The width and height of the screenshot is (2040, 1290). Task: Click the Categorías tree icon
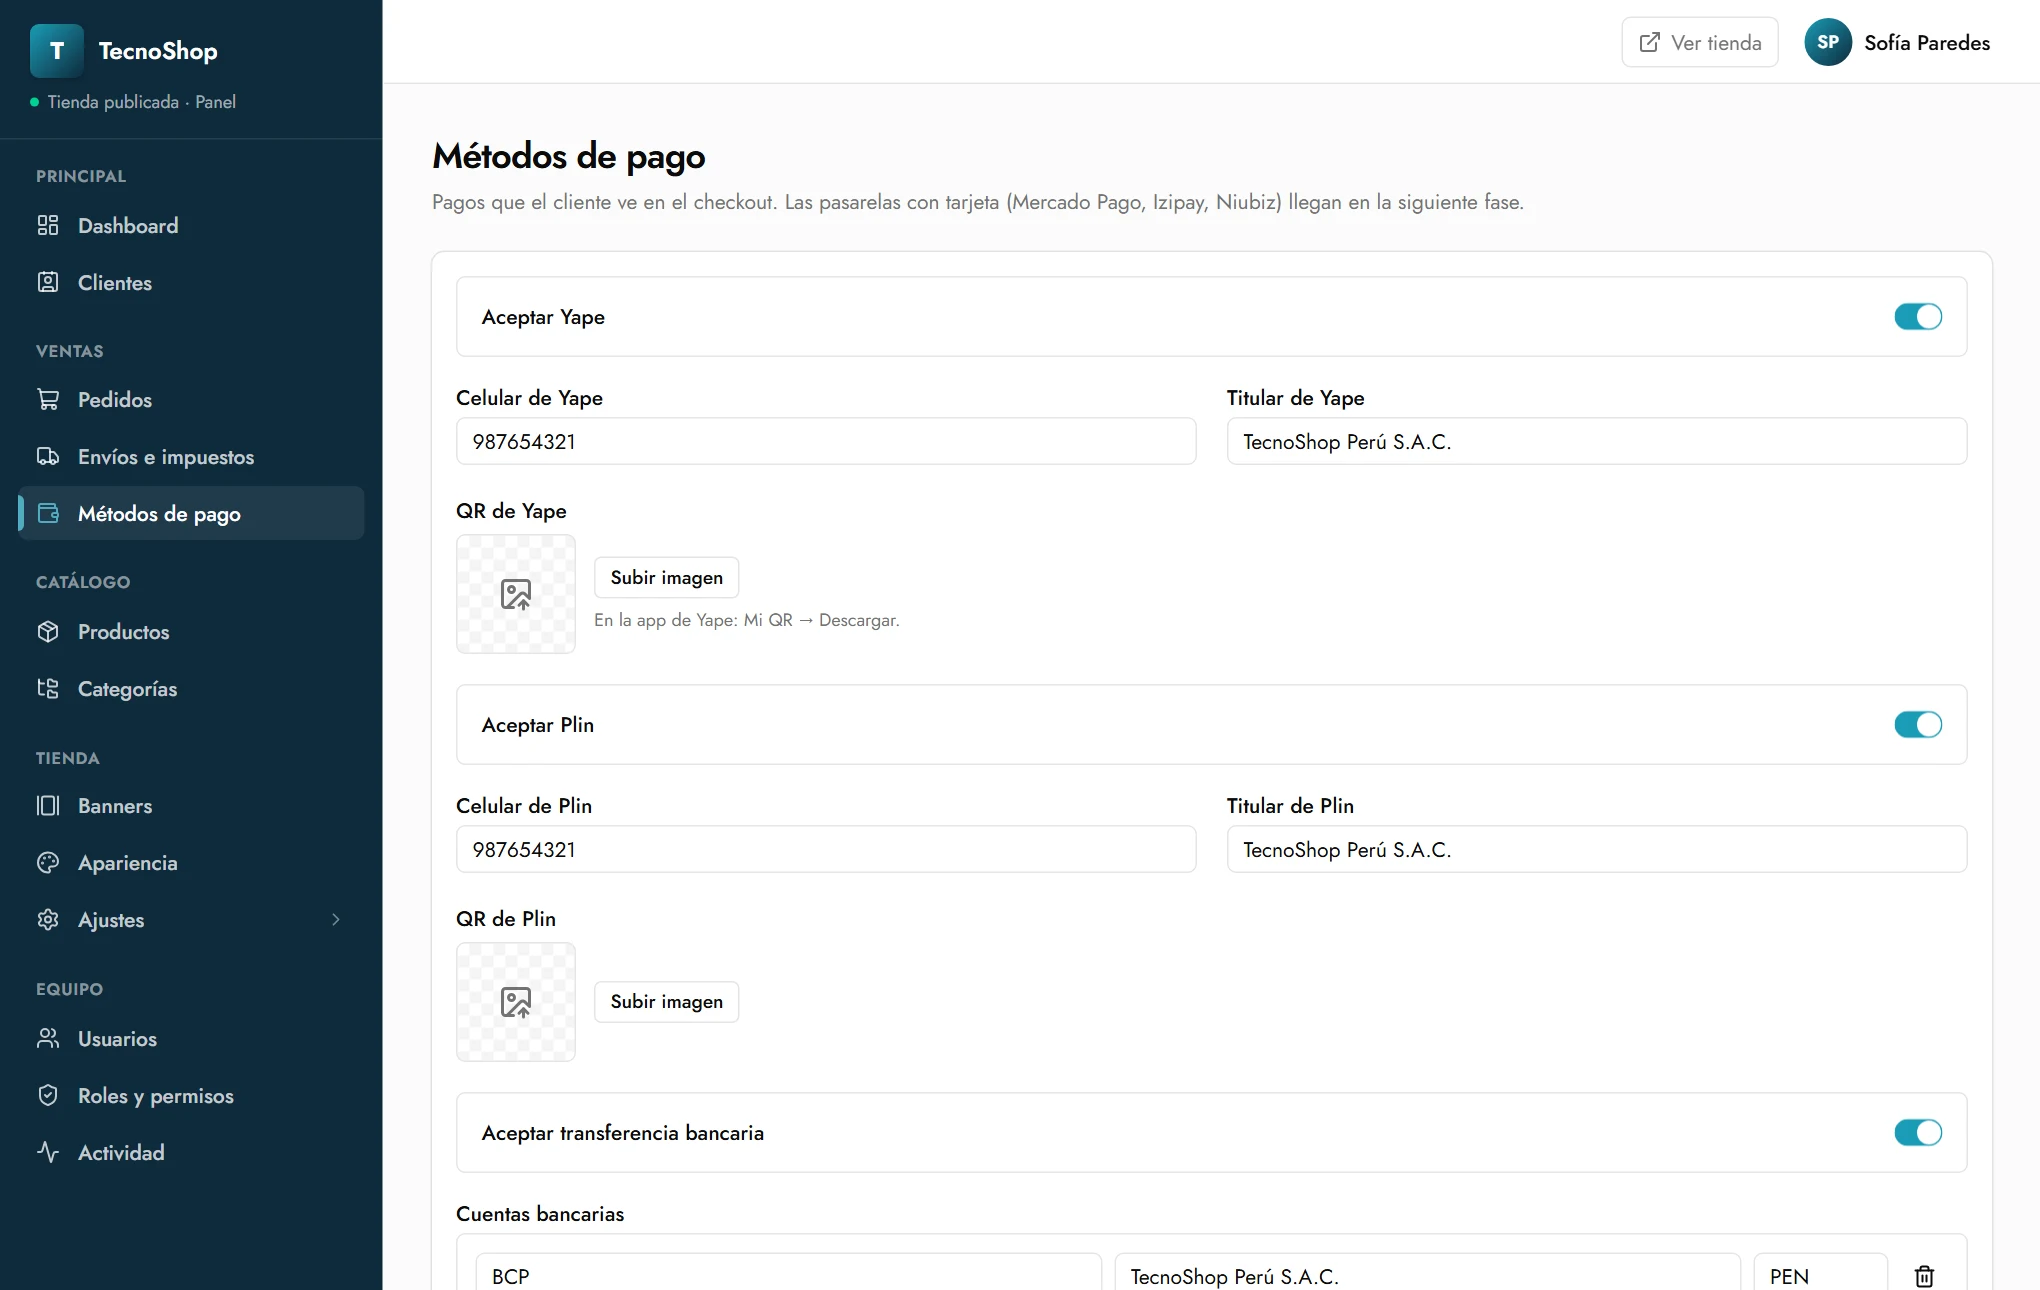pyautogui.click(x=48, y=688)
